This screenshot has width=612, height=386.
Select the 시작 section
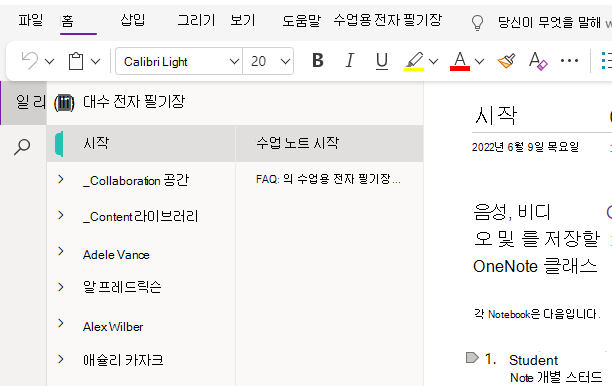pyautogui.click(x=141, y=143)
